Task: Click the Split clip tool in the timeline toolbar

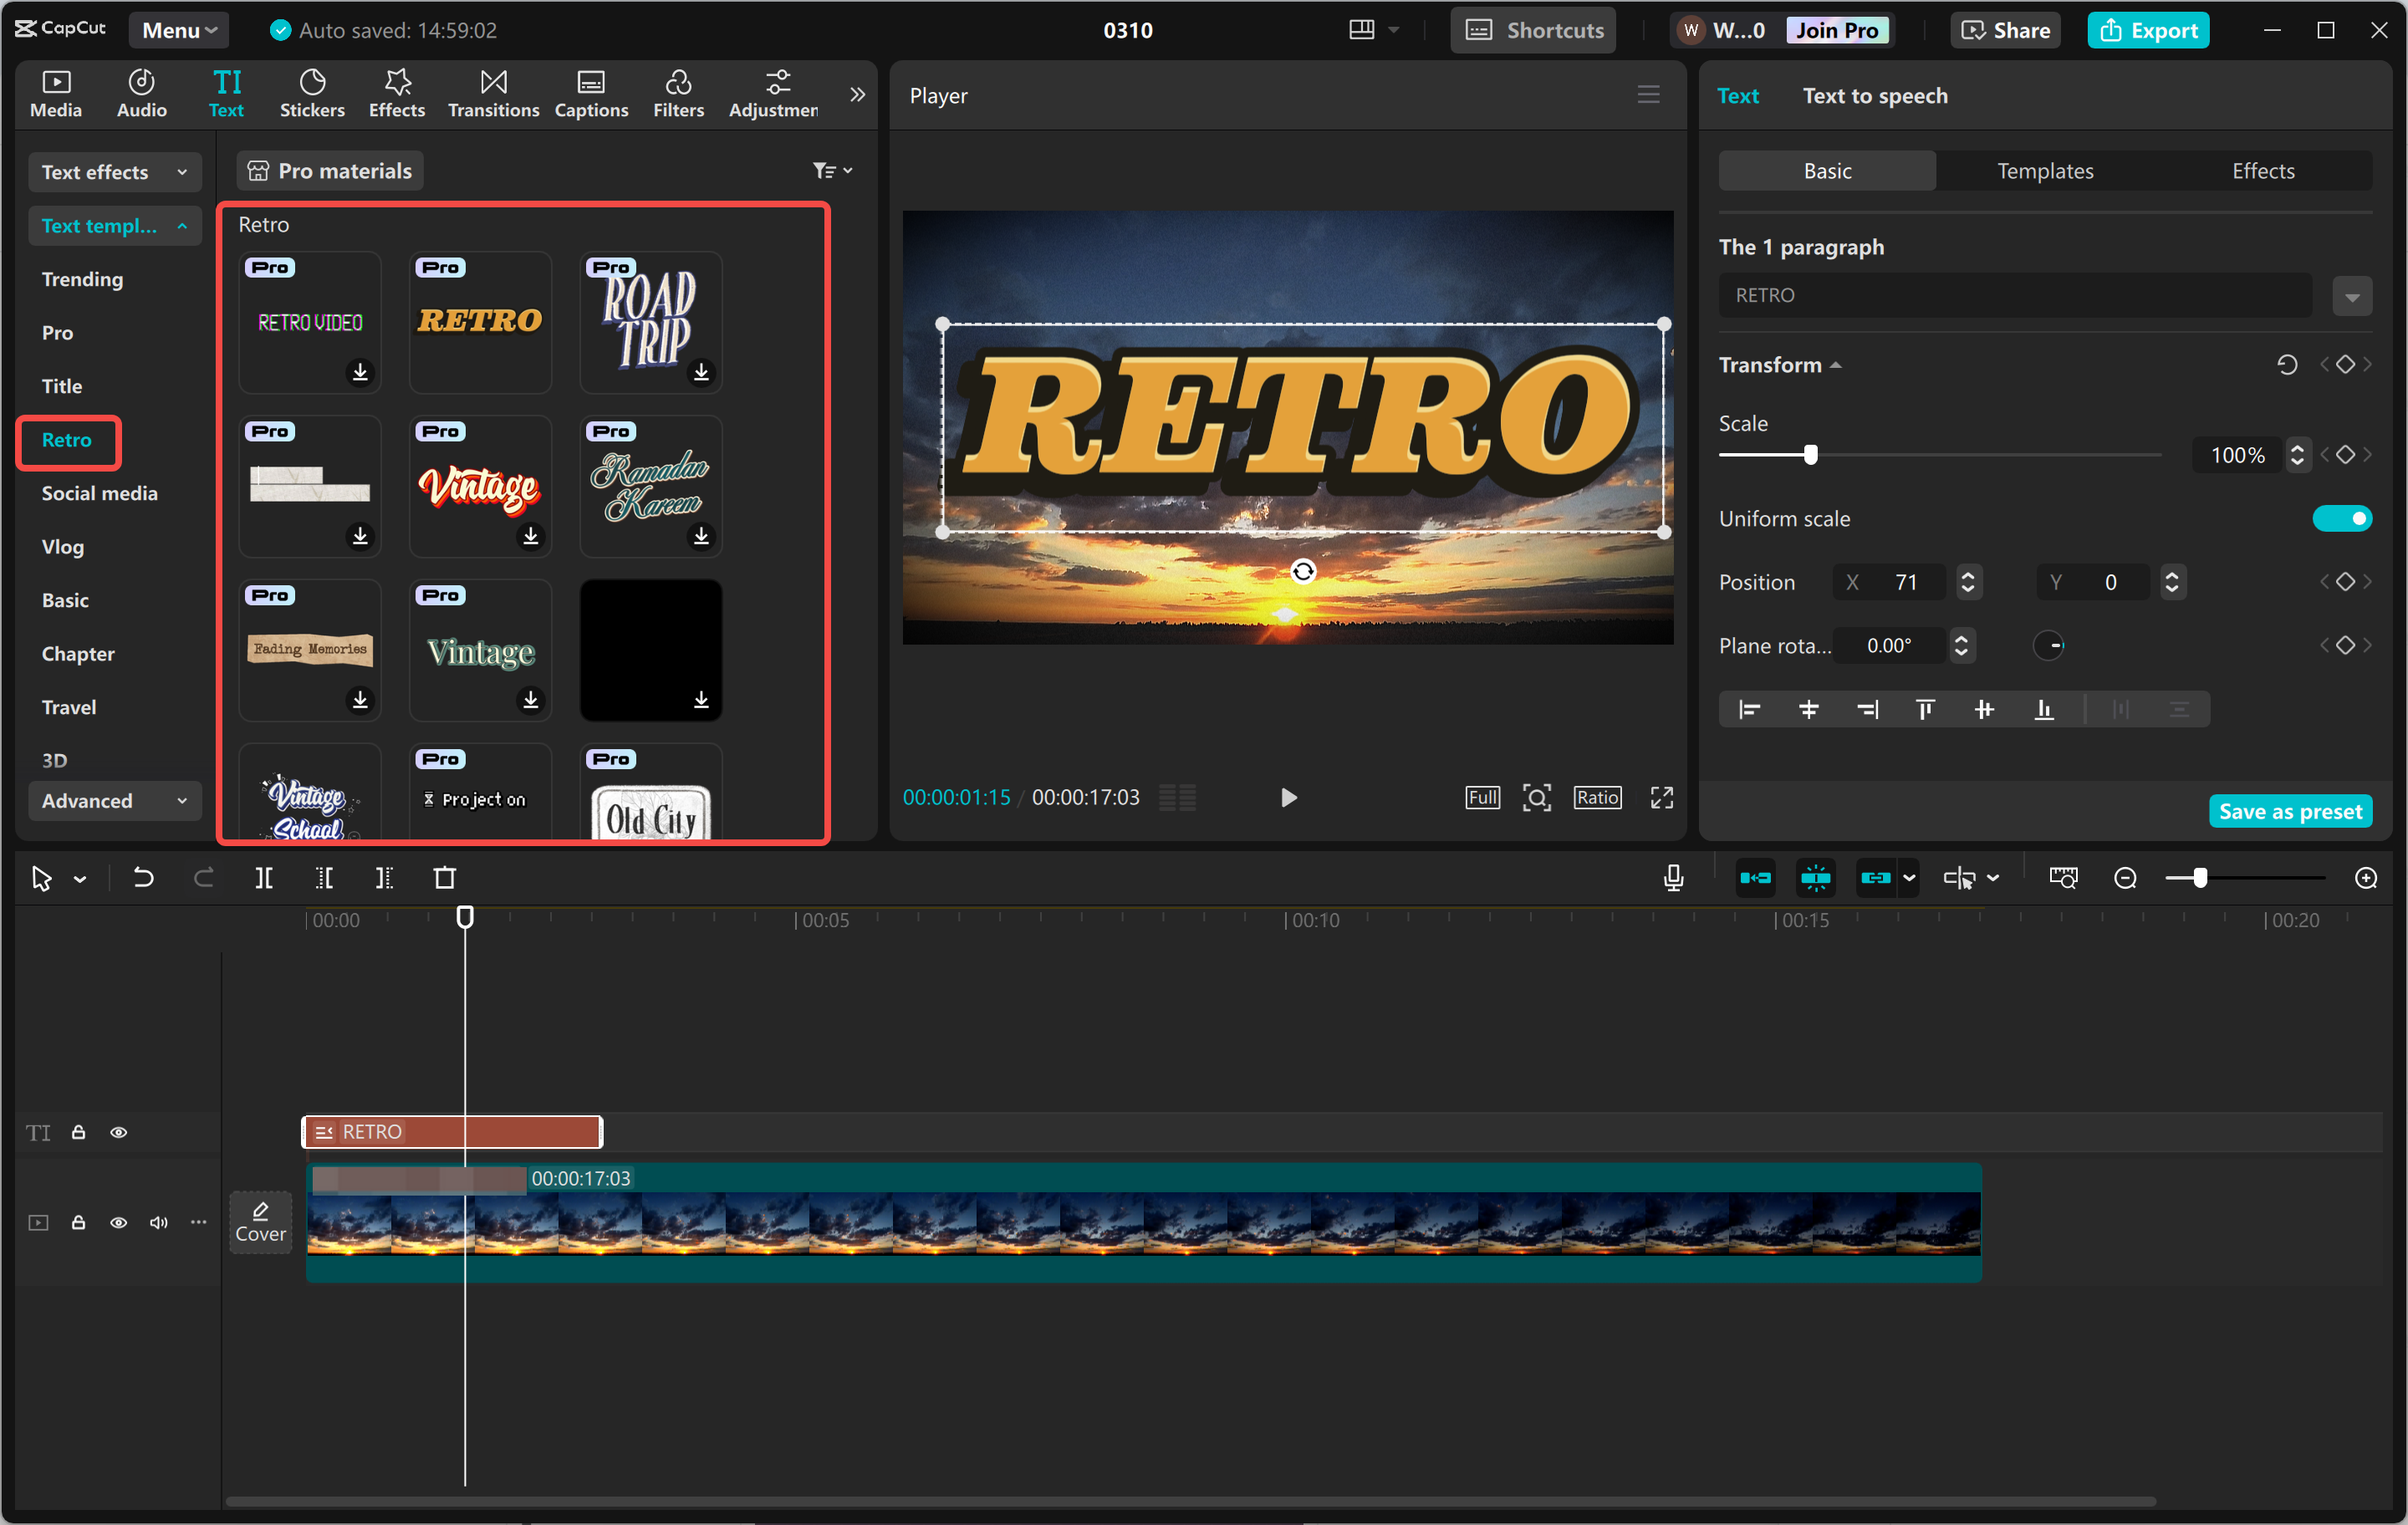Action: point(264,878)
